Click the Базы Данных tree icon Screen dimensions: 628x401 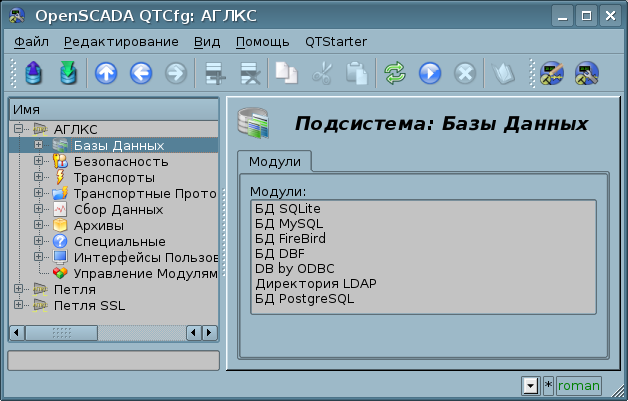pos(60,145)
